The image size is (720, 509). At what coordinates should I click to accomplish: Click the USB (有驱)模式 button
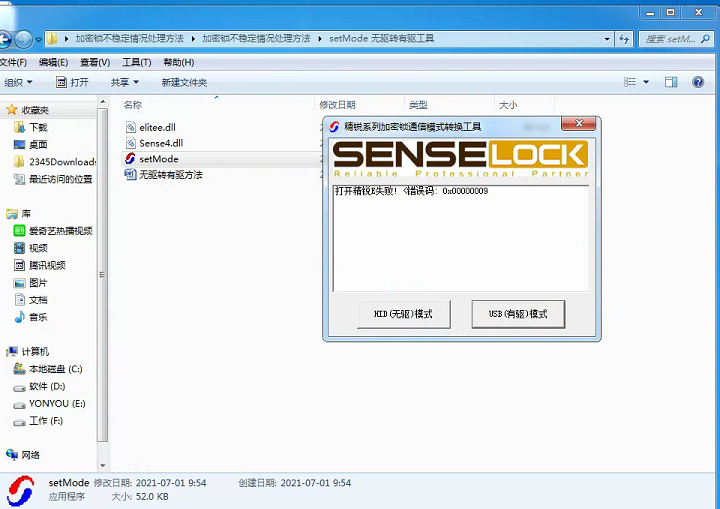point(518,314)
